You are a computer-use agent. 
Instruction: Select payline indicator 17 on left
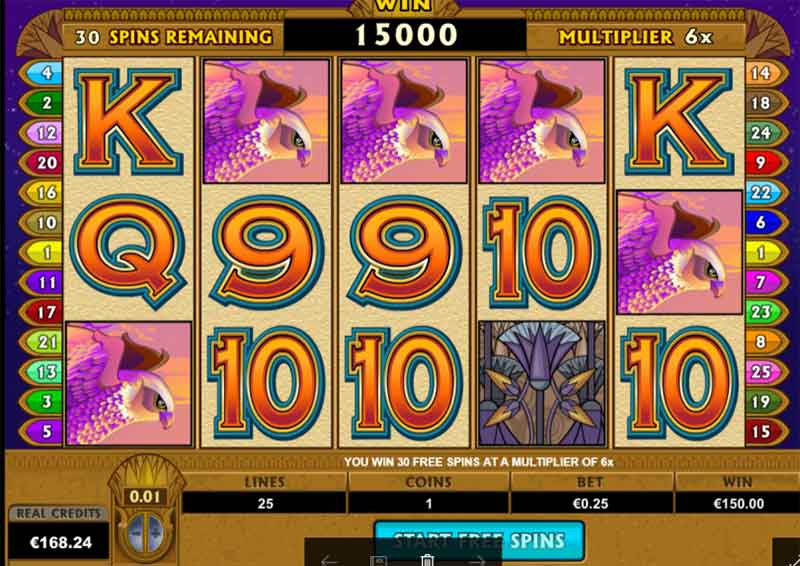click(x=41, y=312)
